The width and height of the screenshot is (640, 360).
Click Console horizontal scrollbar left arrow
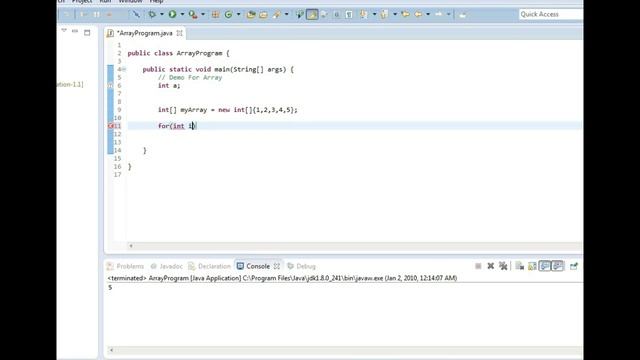coord(111,350)
